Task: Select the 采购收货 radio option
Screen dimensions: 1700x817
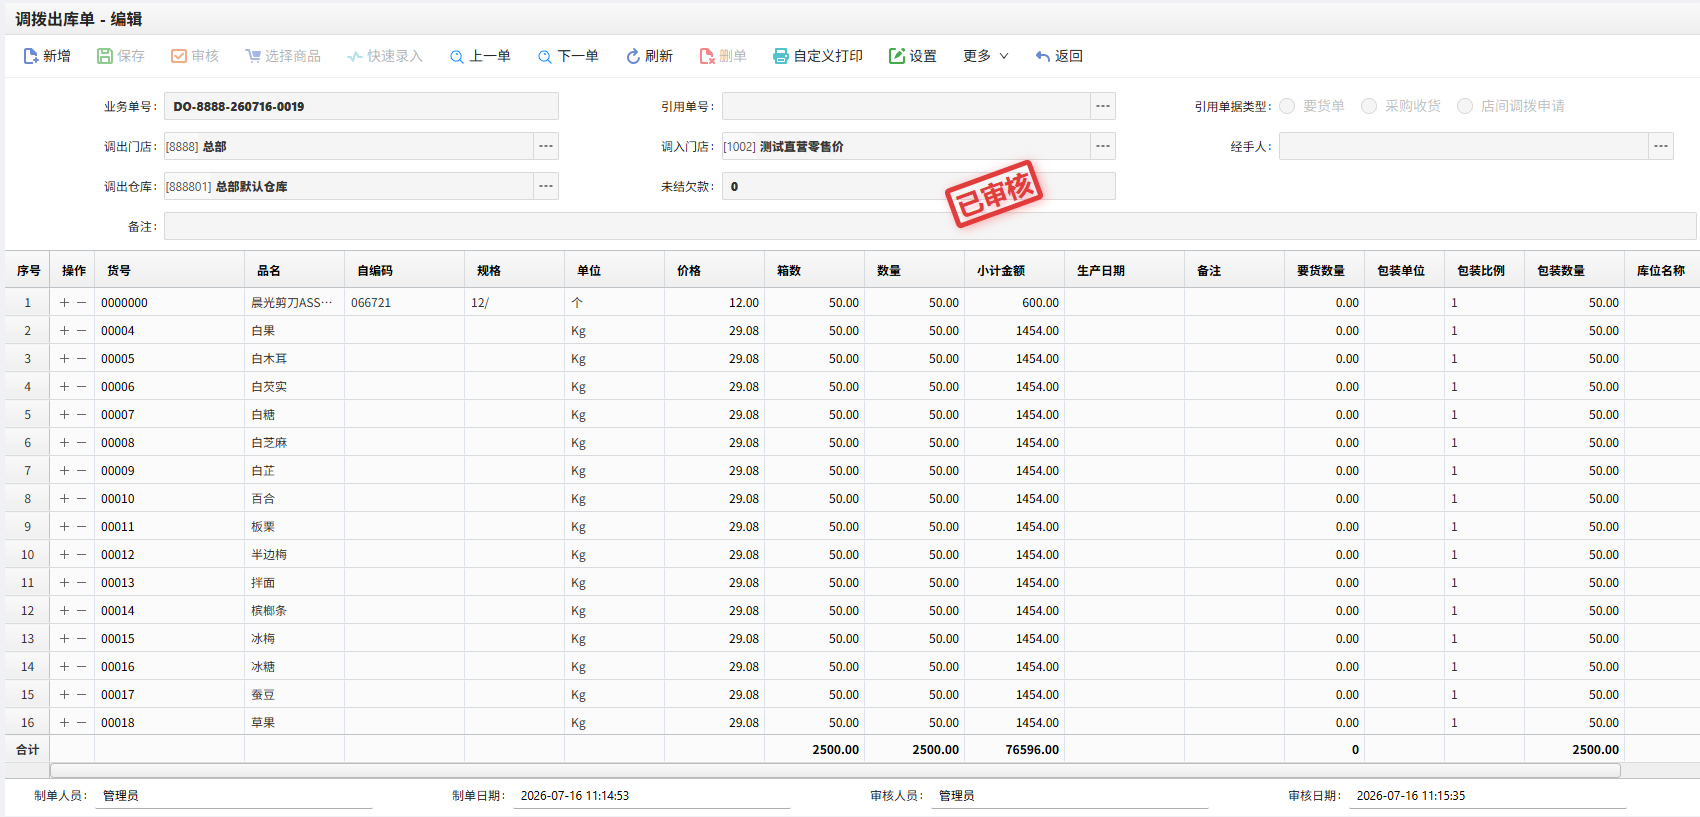Action: [x=1369, y=106]
